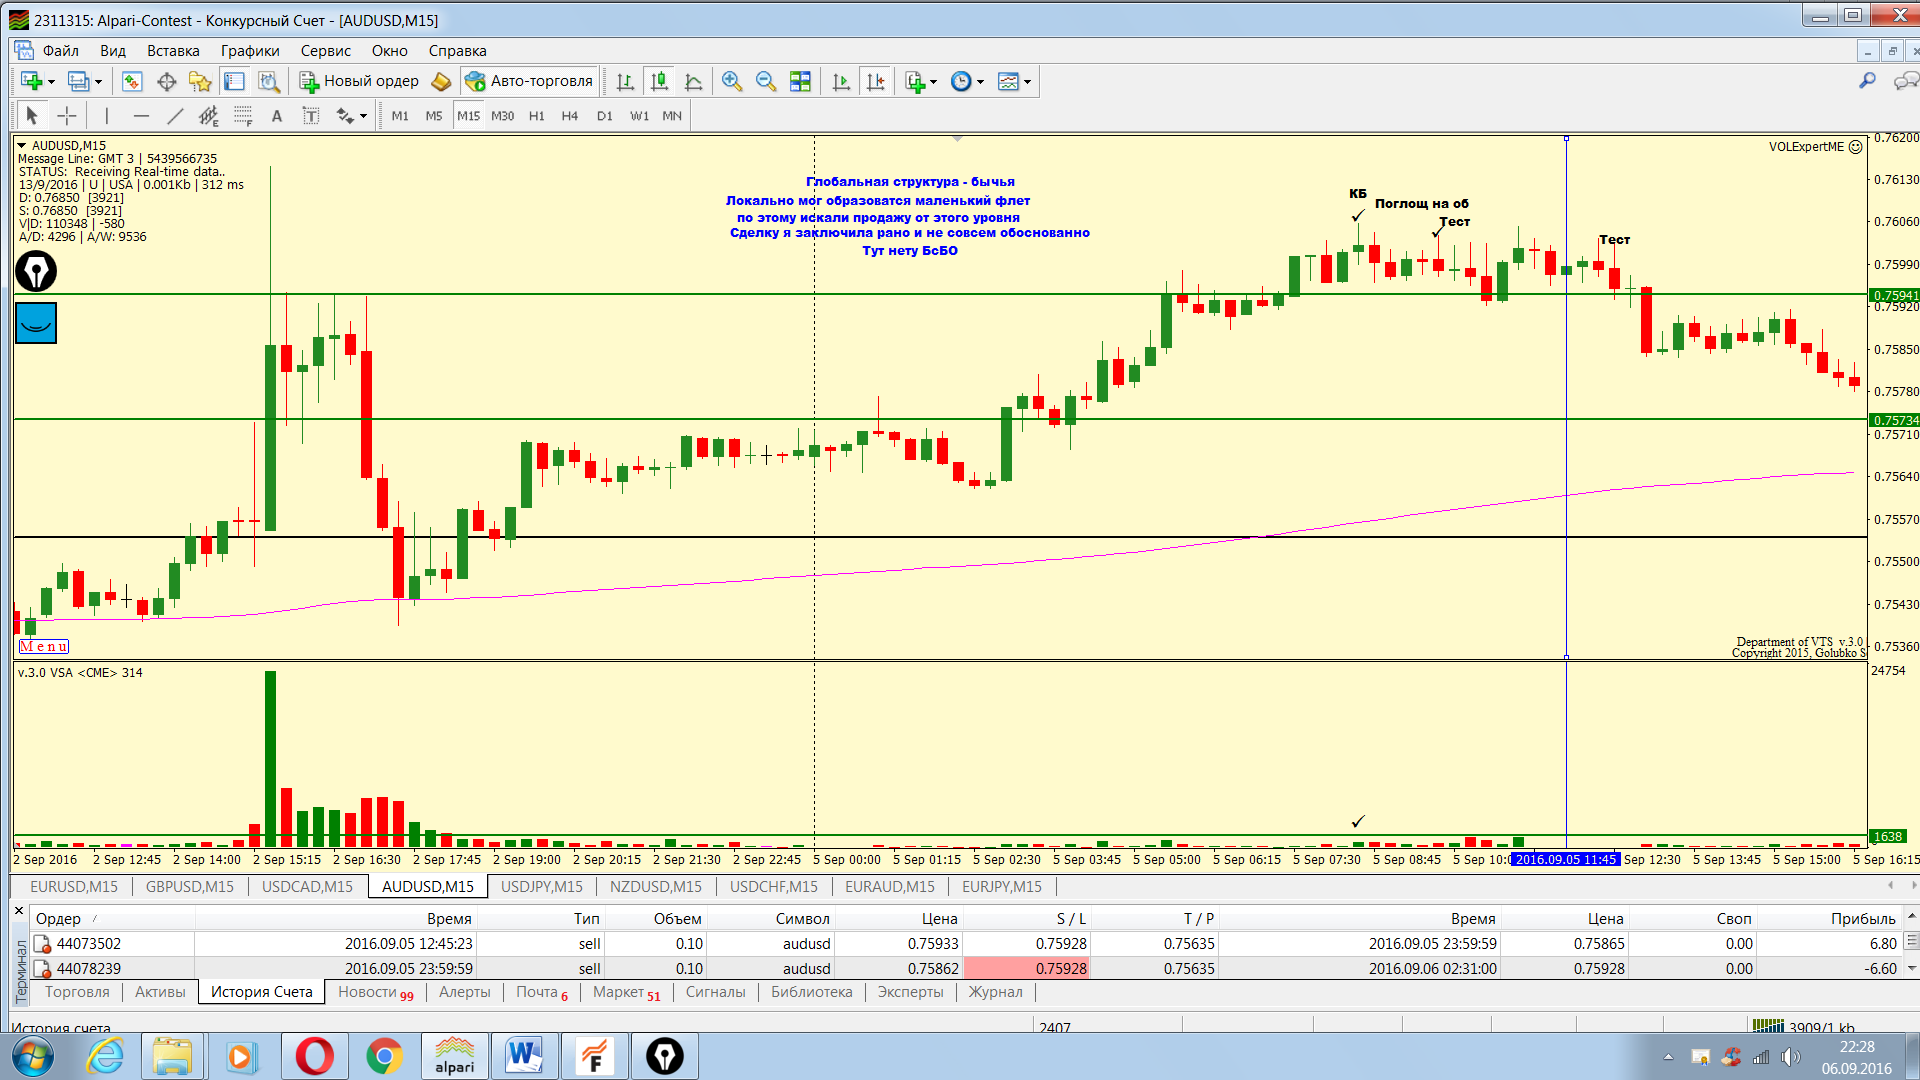Open the periodicity clock dropdown arrow
This screenshot has height=1080, width=1920.
coord(981,82)
